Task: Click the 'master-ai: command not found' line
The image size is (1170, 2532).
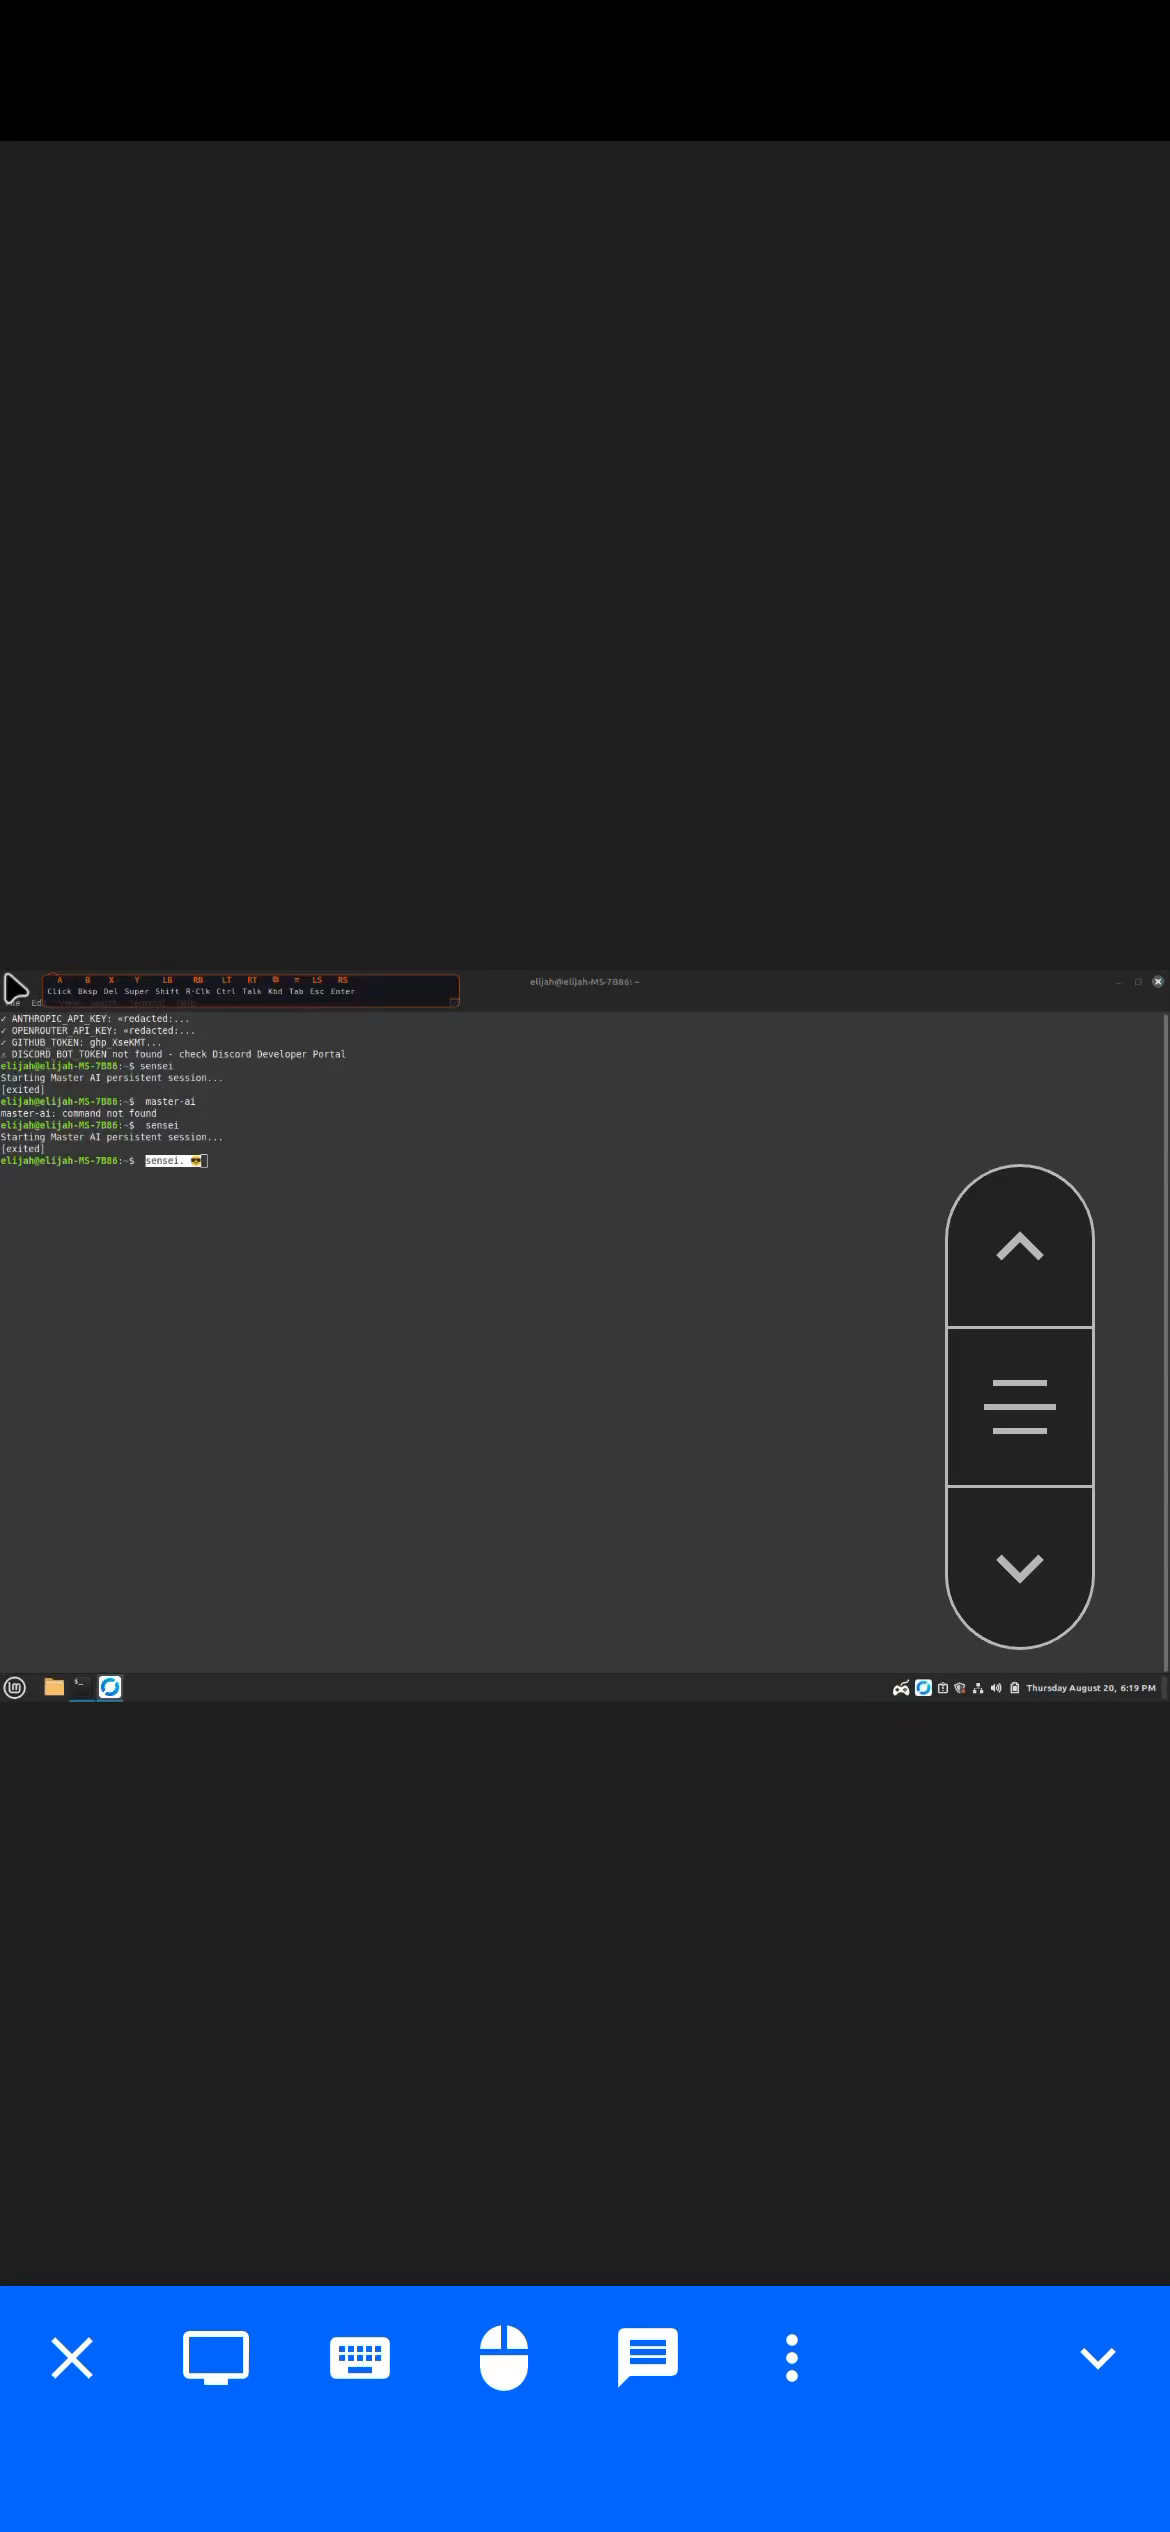Action: pos(79,1114)
